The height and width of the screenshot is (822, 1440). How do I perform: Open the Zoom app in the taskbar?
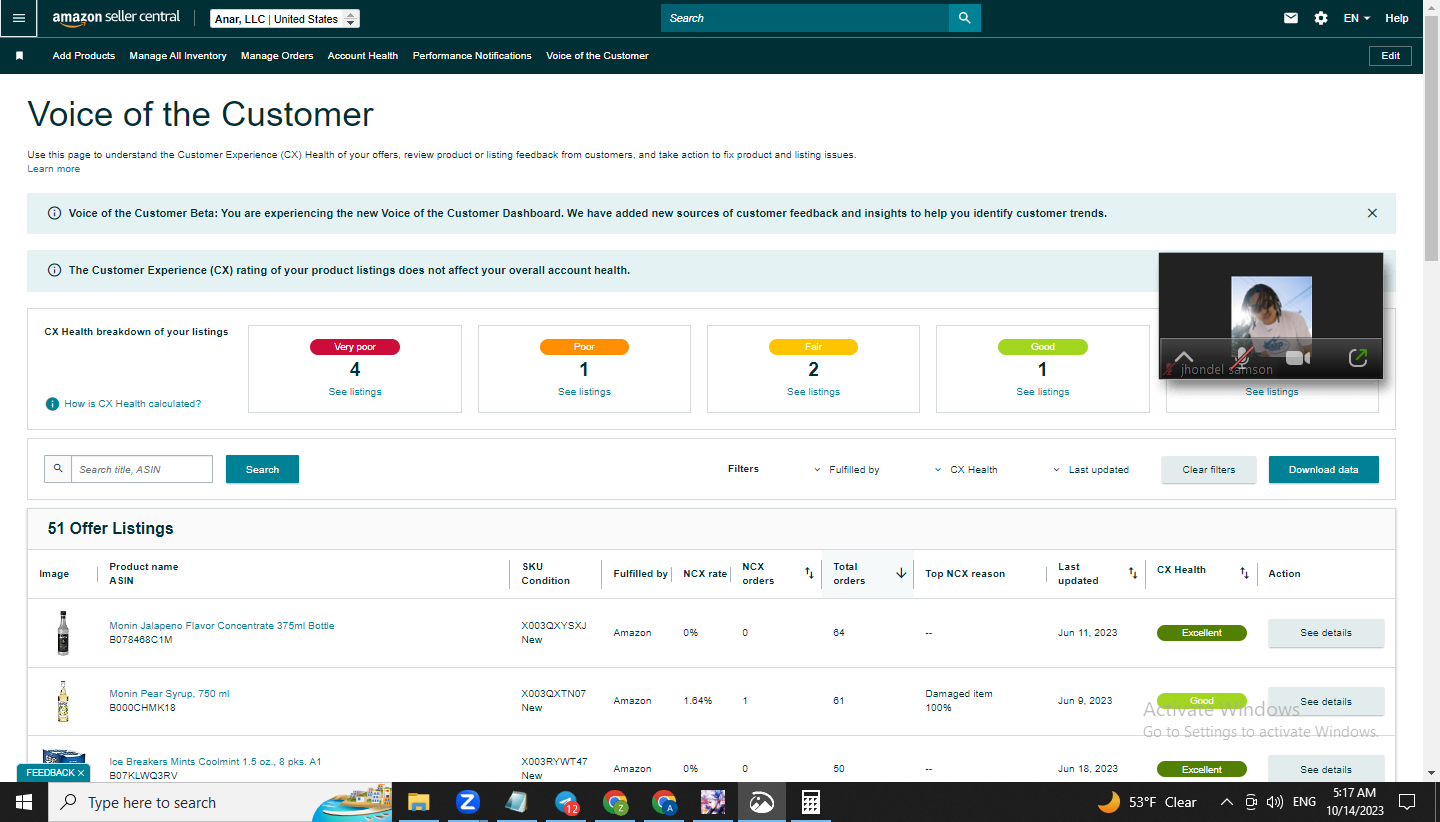pyautogui.click(x=467, y=802)
